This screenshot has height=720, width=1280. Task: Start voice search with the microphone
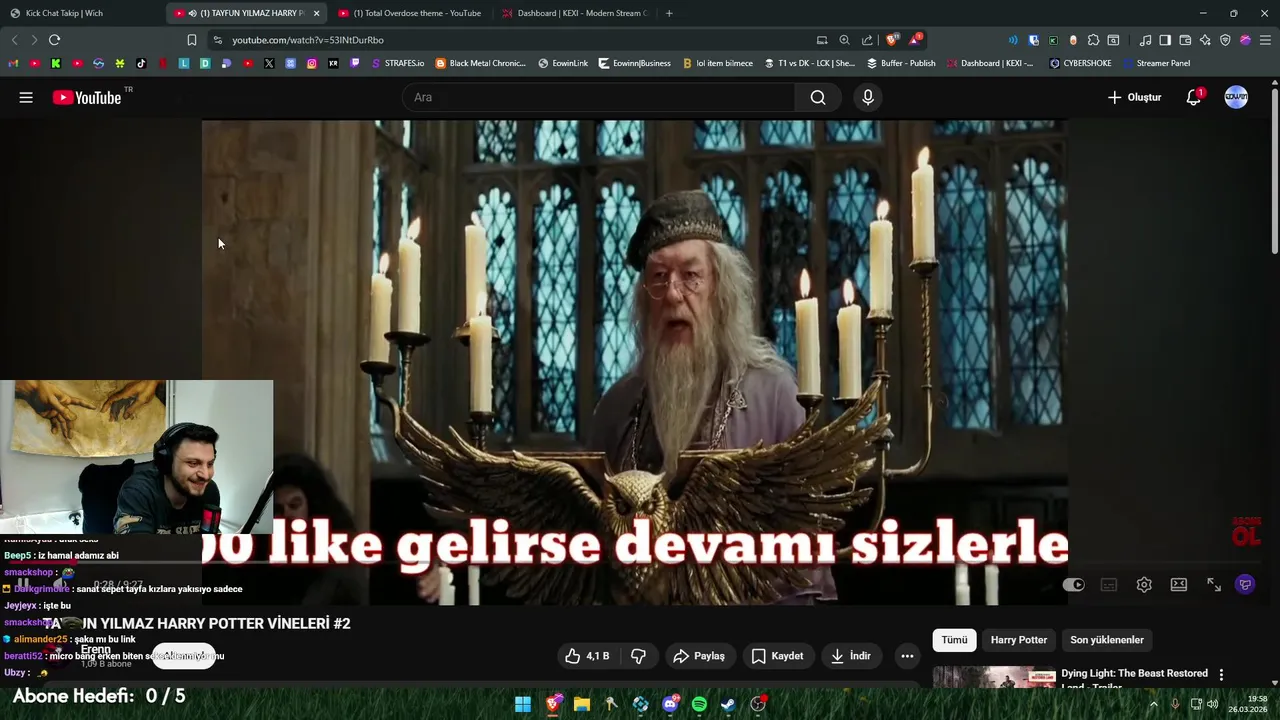(x=868, y=97)
